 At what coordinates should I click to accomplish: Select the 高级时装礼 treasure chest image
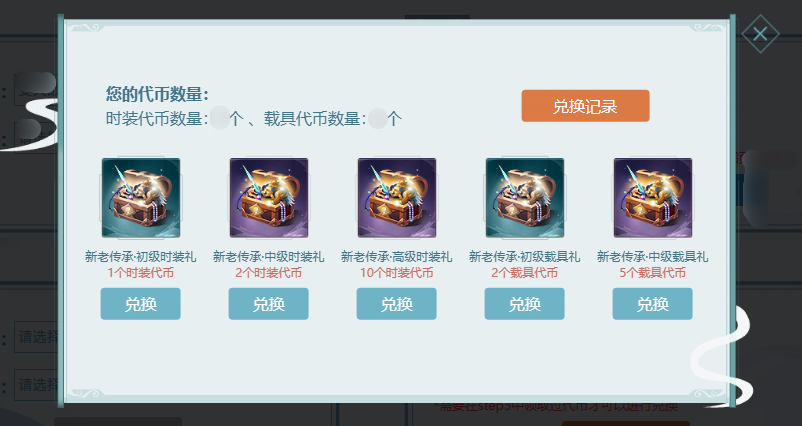(396, 197)
